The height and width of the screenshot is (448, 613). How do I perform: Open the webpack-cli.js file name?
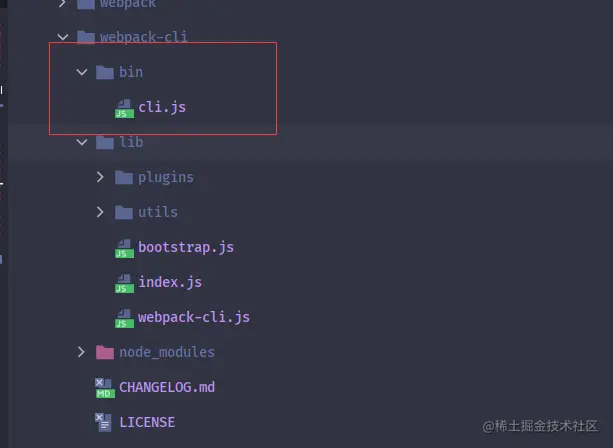tap(194, 317)
